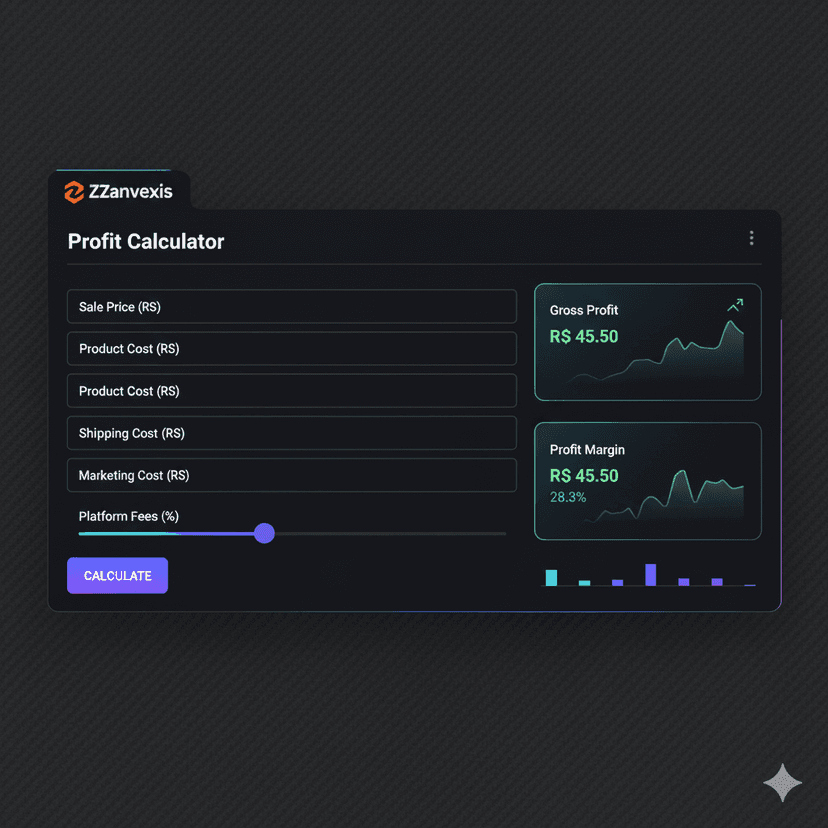Screen dimensions: 828x828
Task: Focus the Shipping Cost (R$) input
Action: click(x=291, y=433)
